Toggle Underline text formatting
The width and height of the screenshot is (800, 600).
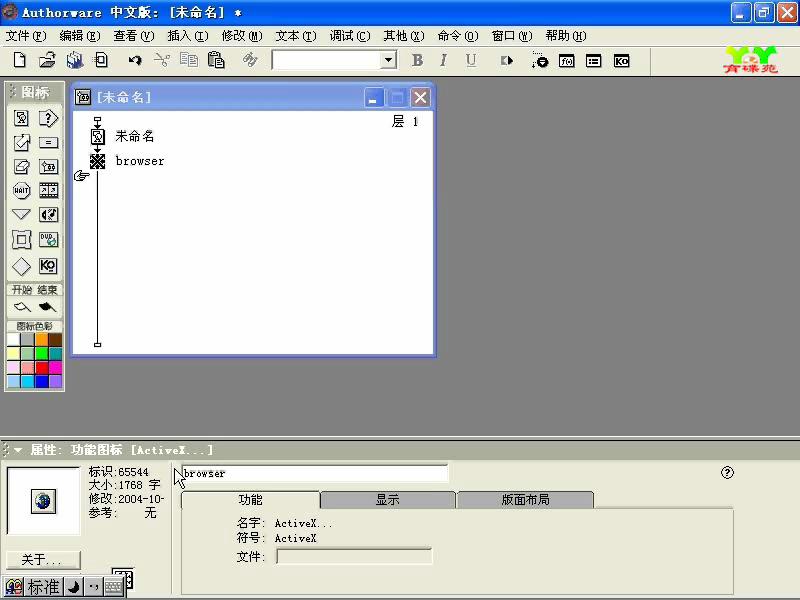point(471,61)
